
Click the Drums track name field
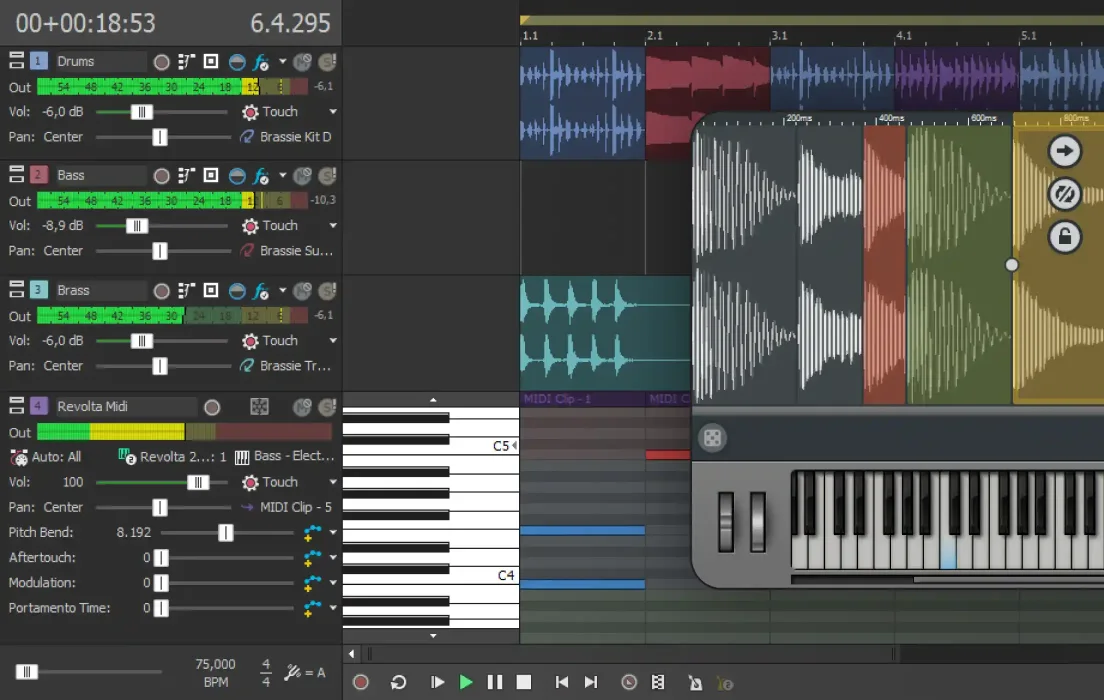click(x=101, y=61)
